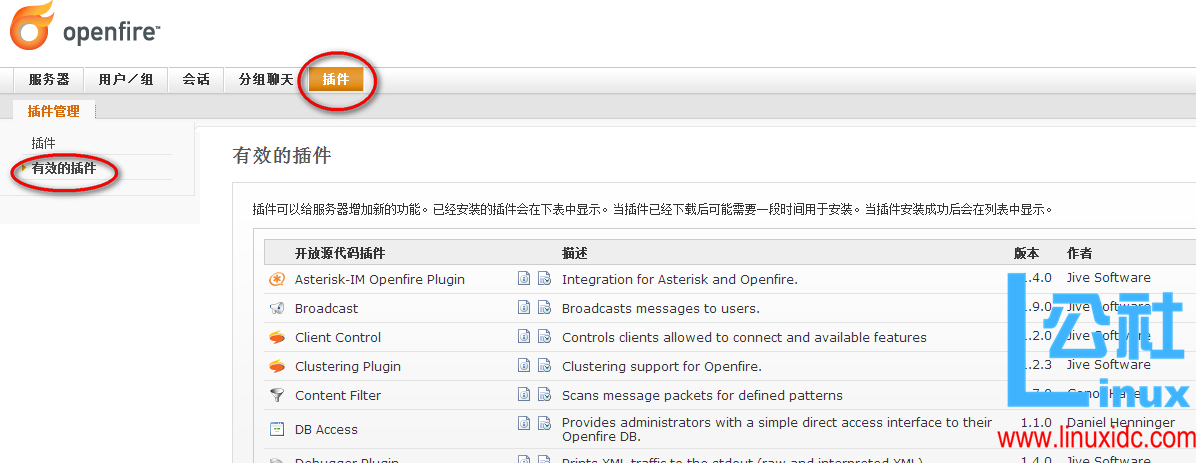Open the readme icon for Content Filter

[524, 394]
